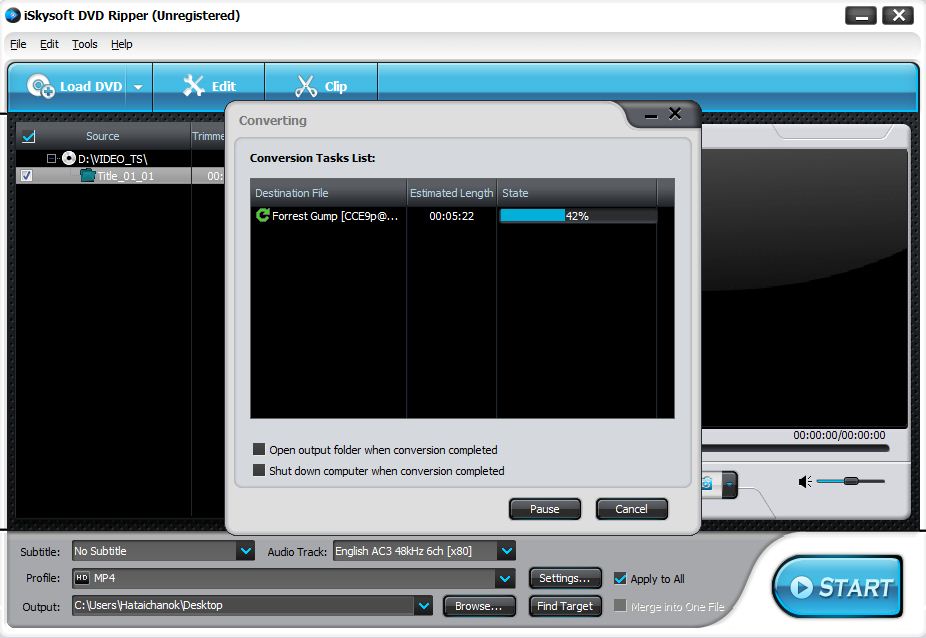Toggle Merge into One File checkbox
This screenshot has width=926, height=638.
(620, 606)
